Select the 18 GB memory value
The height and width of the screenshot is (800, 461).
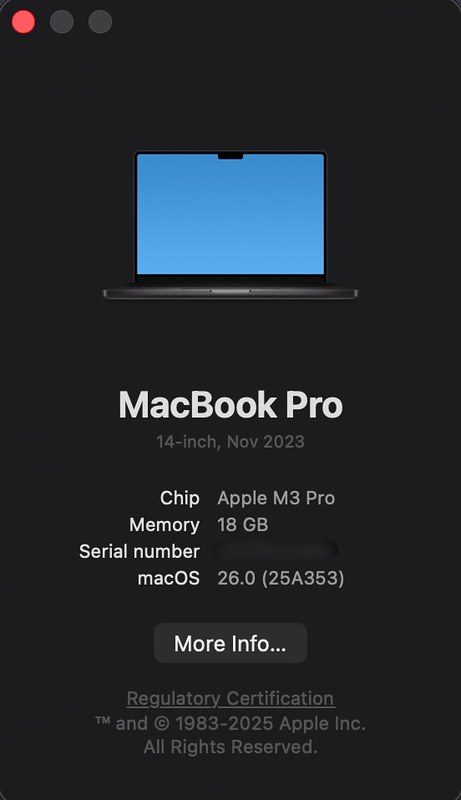pyautogui.click(x=243, y=524)
